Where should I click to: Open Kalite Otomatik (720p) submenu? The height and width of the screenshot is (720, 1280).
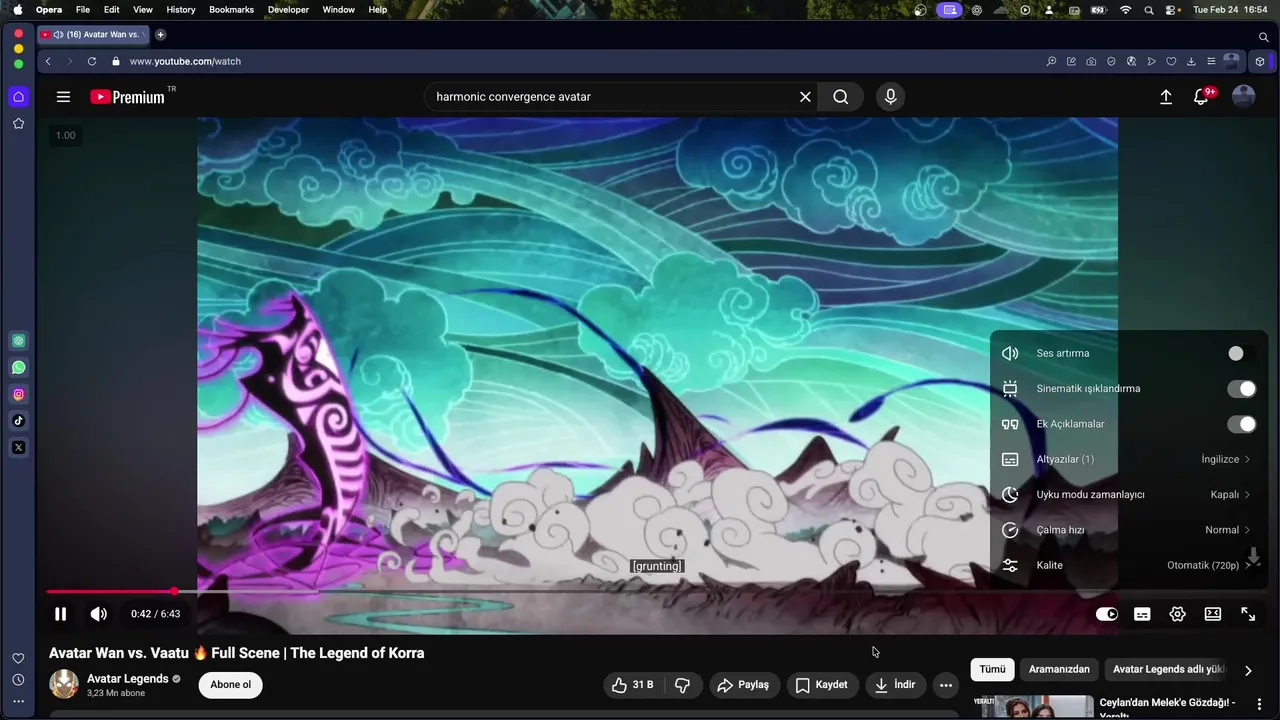pos(1129,565)
